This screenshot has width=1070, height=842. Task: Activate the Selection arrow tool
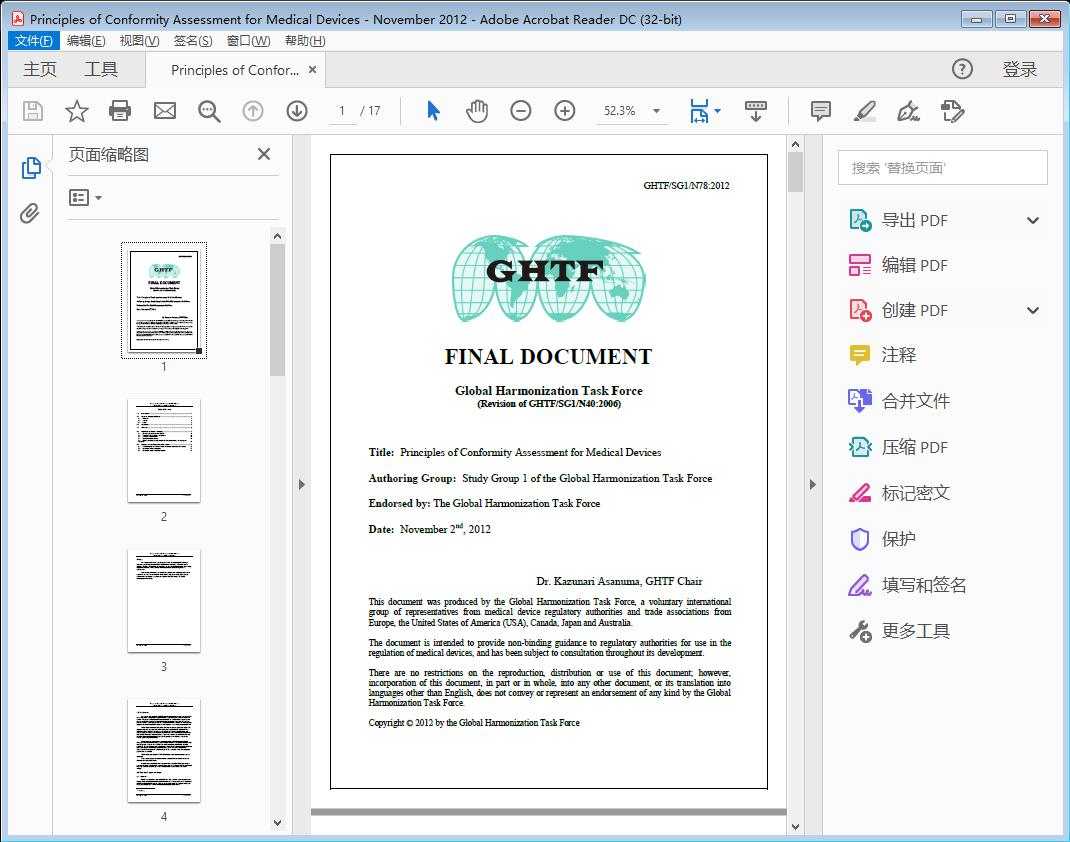coord(433,111)
